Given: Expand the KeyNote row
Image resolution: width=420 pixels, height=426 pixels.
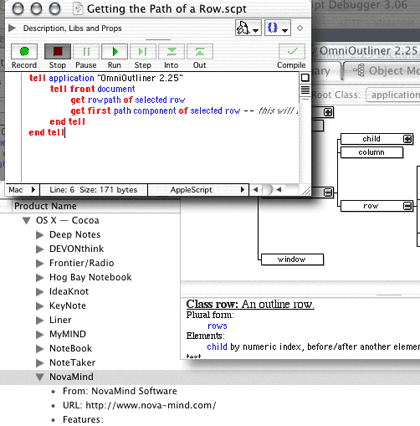Looking at the screenshot, I should click(40, 306).
